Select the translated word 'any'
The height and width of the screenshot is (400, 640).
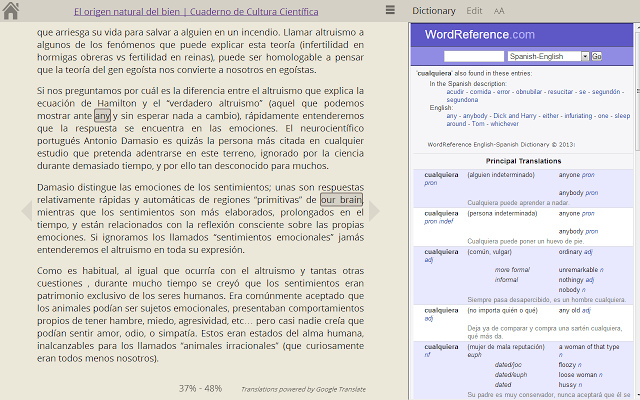click(x=102, y=116)
